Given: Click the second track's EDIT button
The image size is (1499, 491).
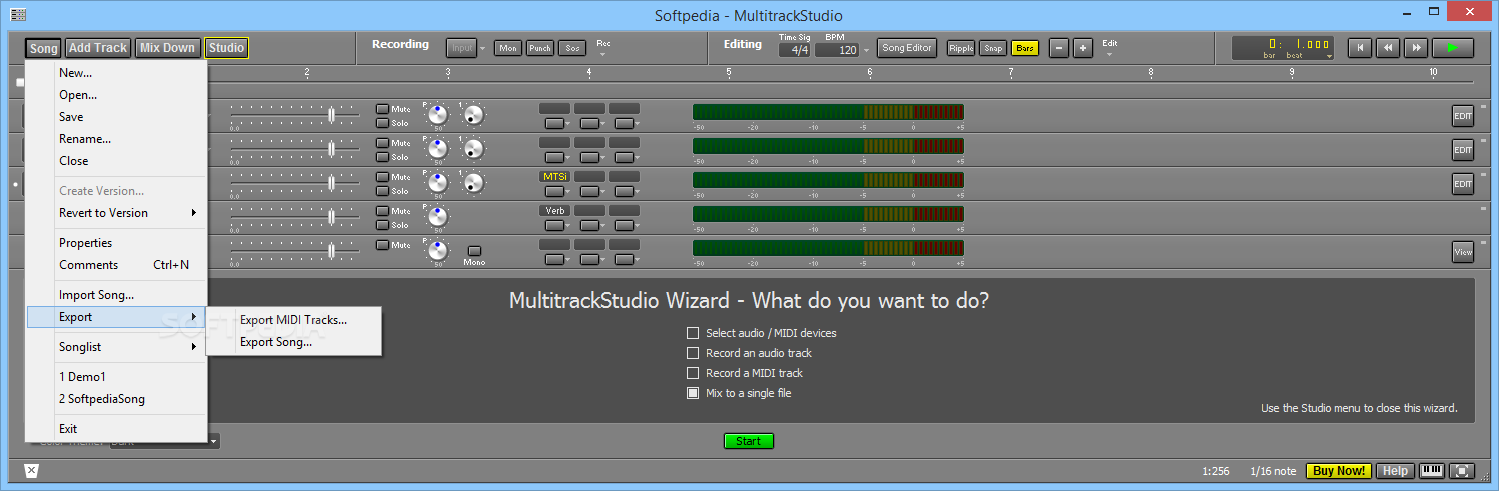Looking at the screenshot, I should 1463,150.
